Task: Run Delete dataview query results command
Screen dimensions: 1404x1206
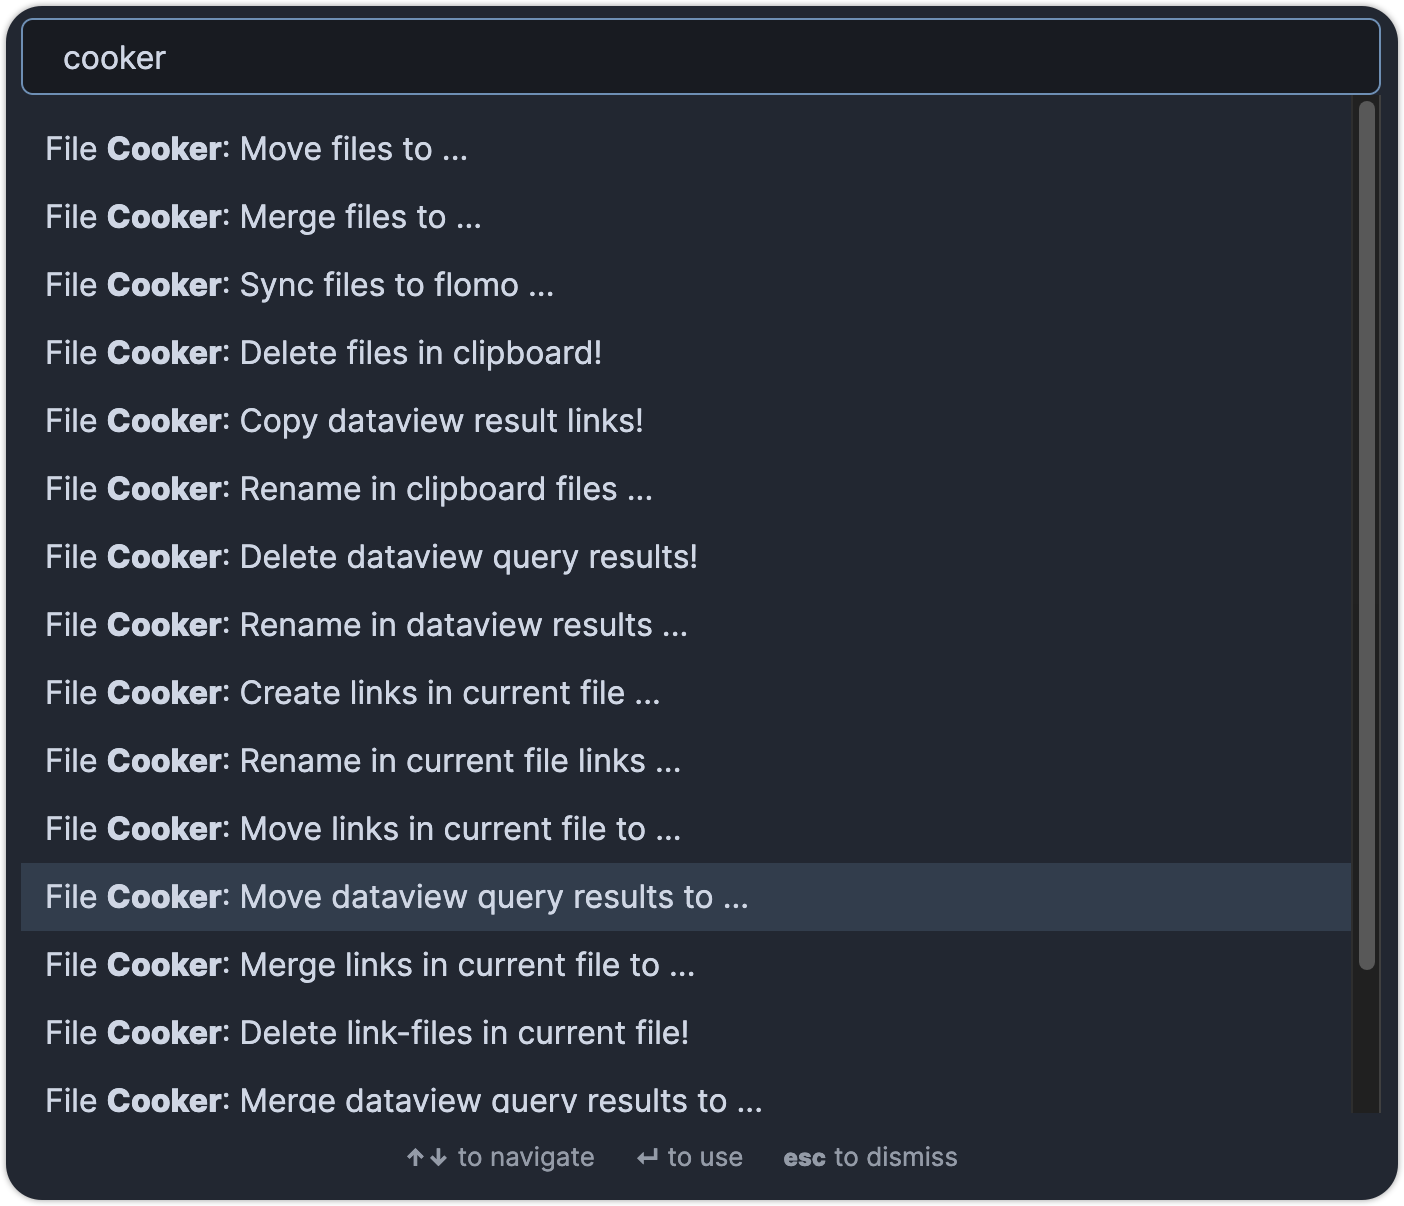Action: [686, 557]
